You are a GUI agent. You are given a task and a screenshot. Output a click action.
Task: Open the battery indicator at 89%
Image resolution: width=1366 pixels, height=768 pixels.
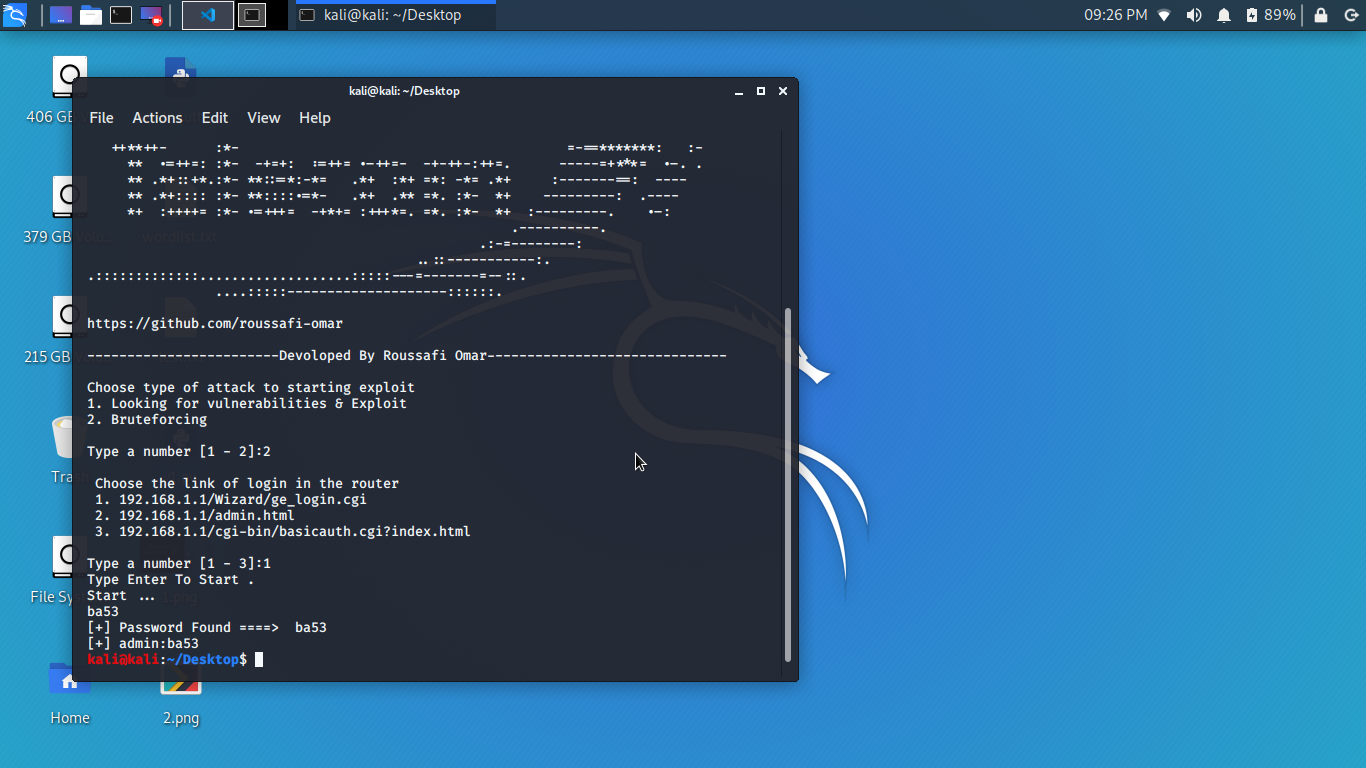[x=1270, y=15]
